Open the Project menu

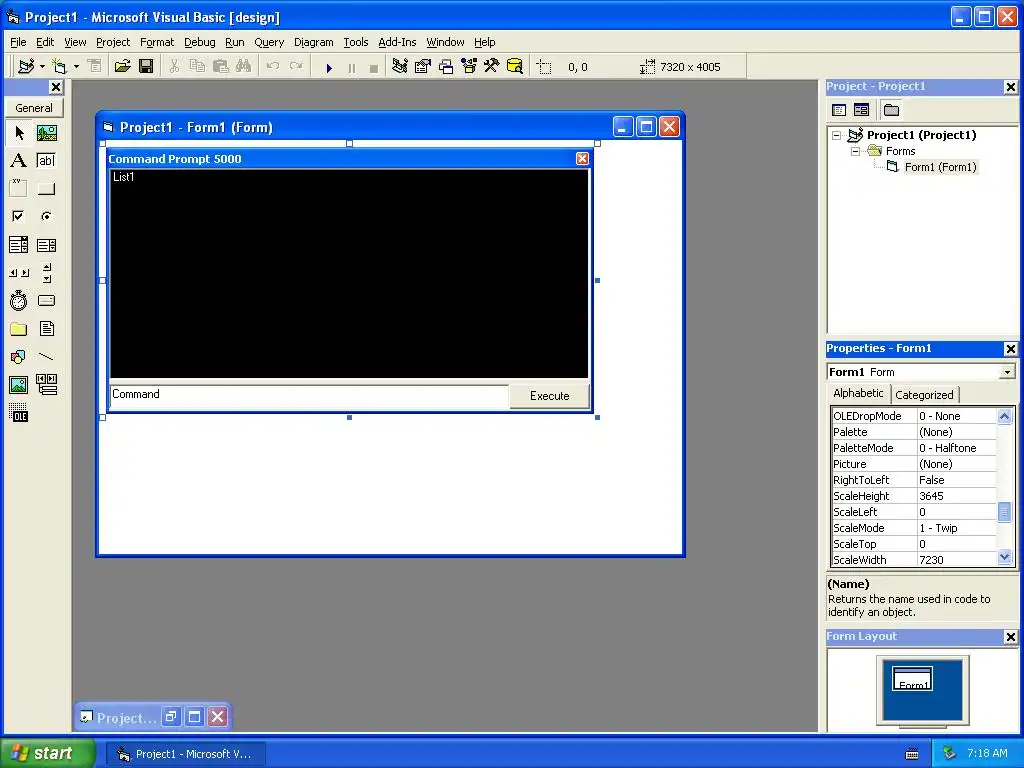(113, 42)
